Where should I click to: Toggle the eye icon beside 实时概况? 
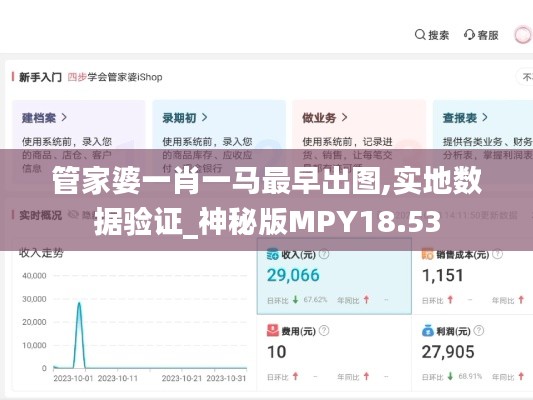click(73, 215)
